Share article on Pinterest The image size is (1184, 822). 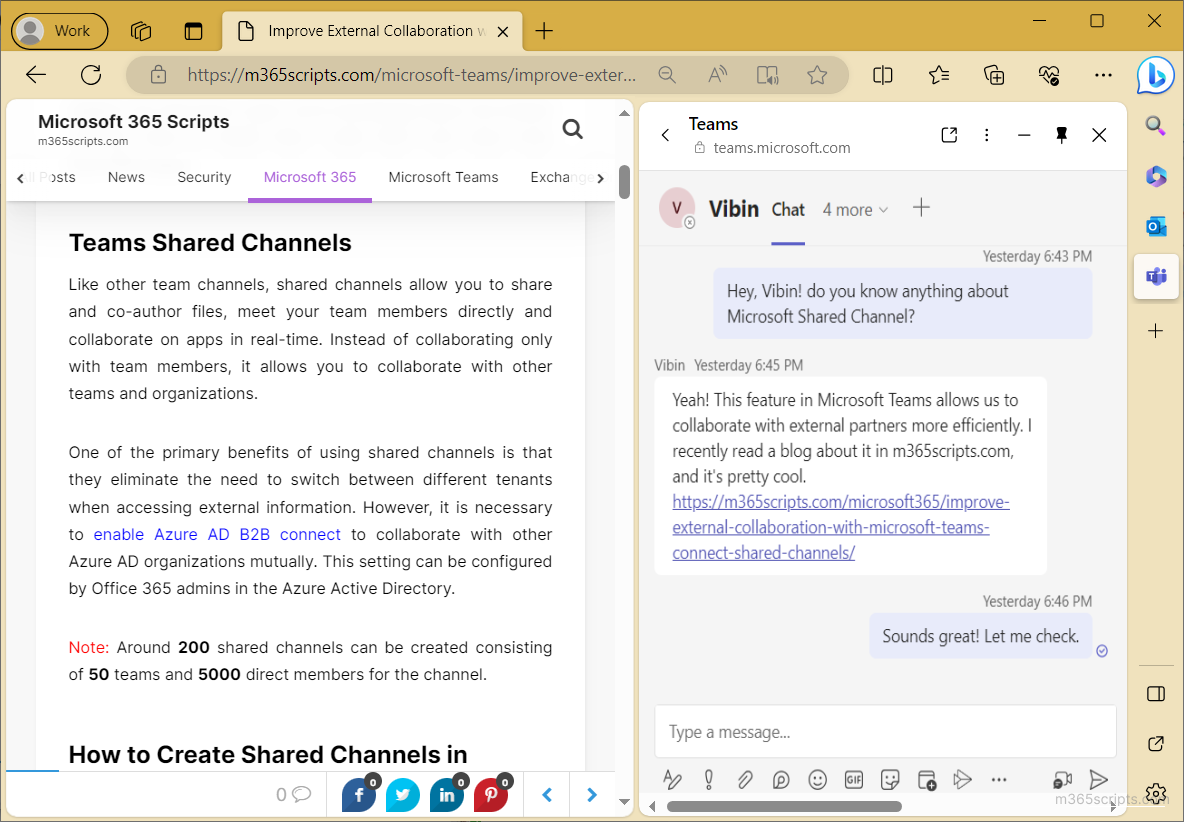click(x=491, y=794)
